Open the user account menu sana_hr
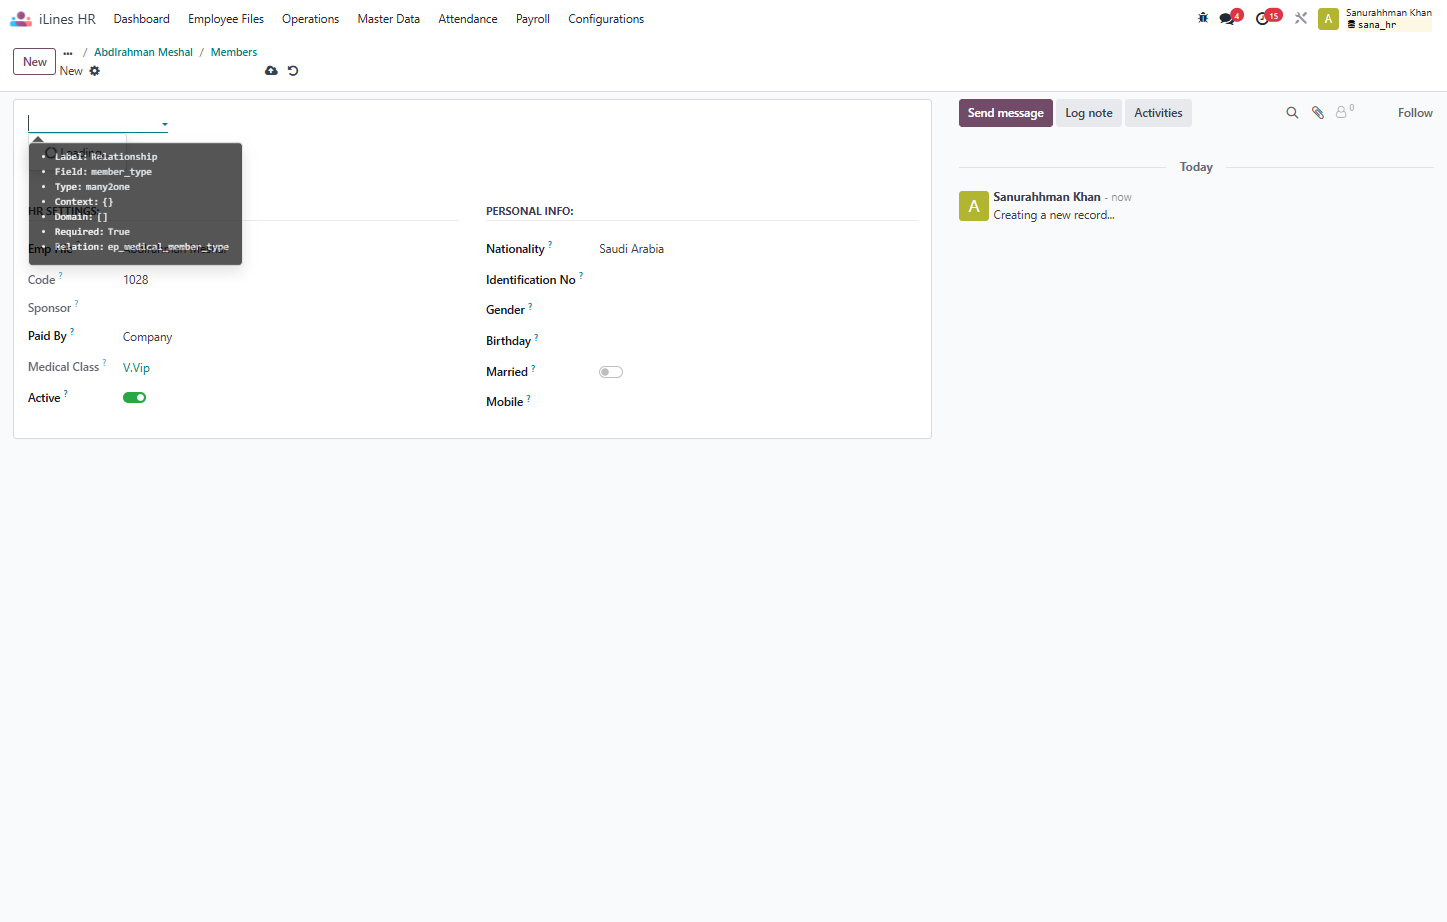 [1388, 19]
